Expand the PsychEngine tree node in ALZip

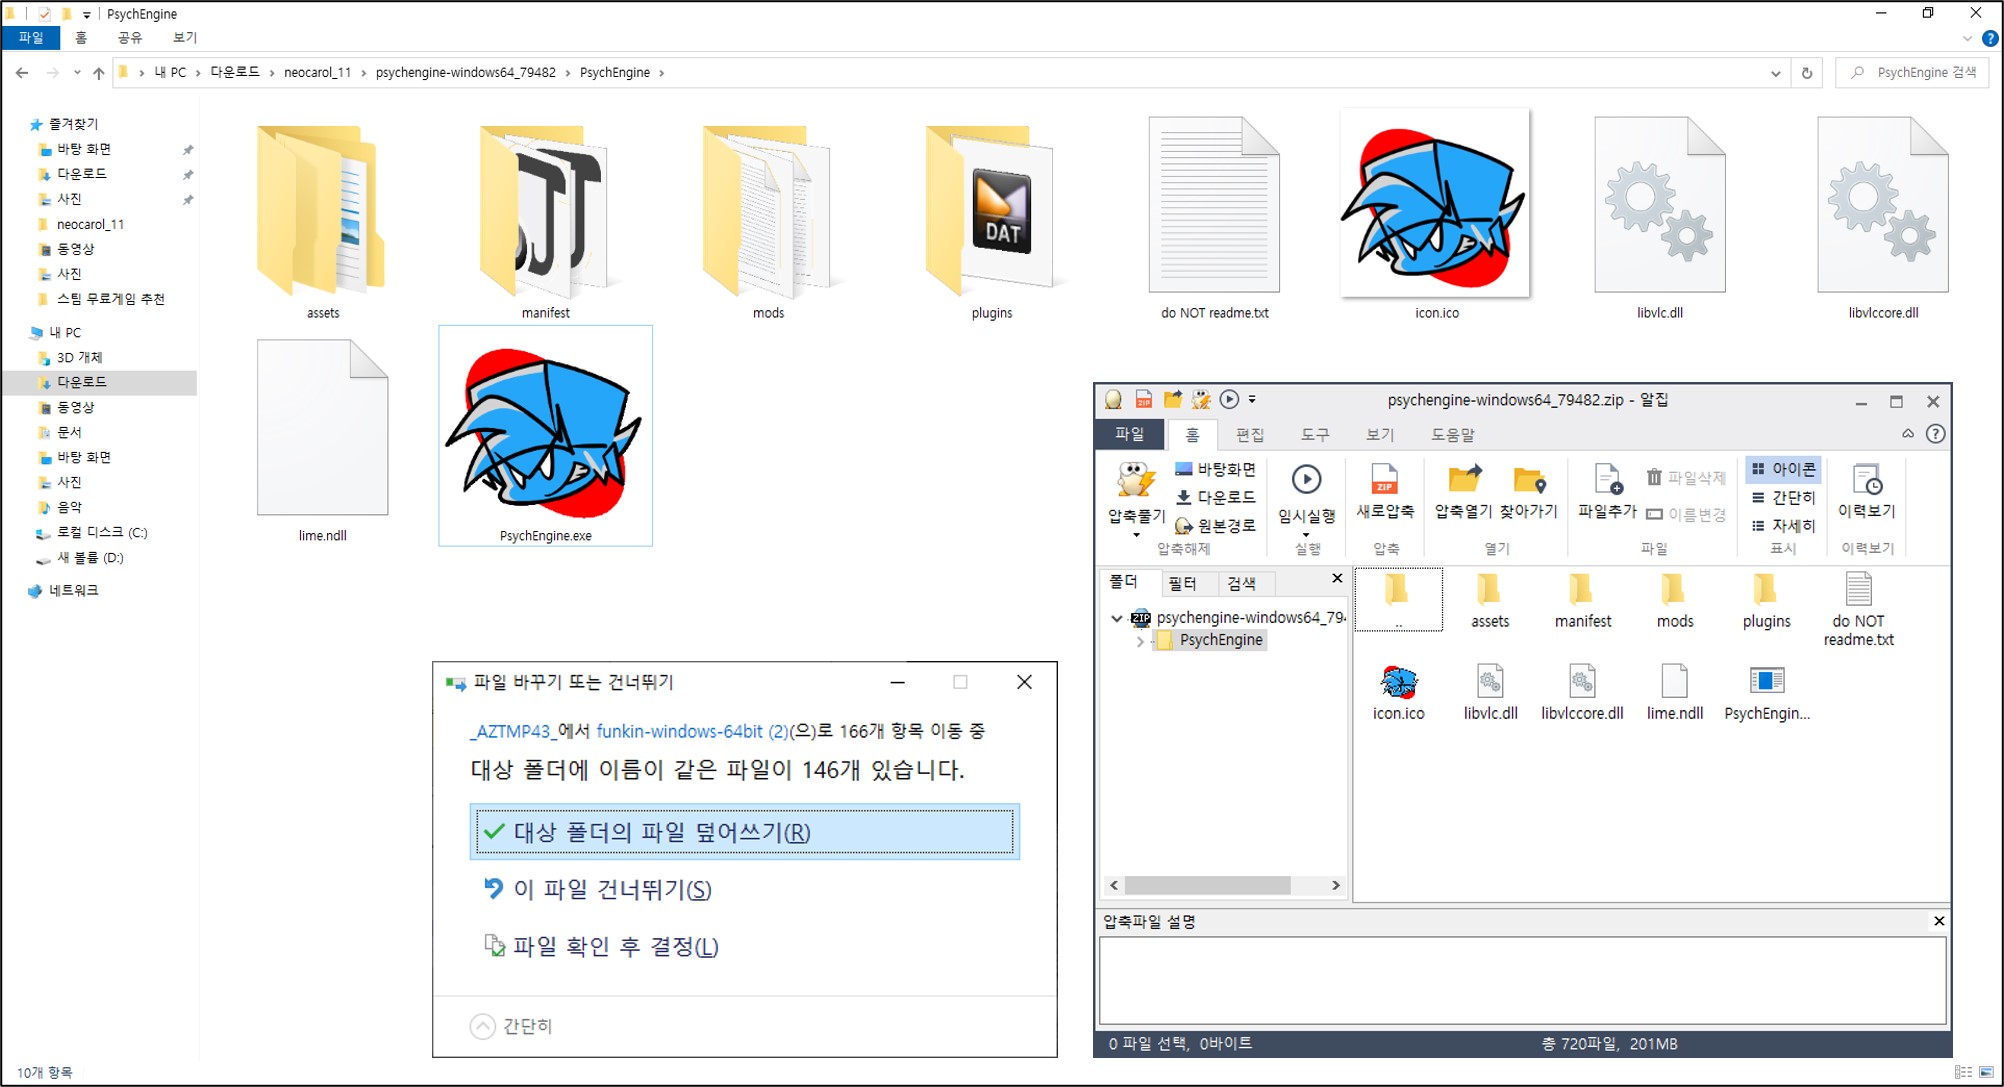(x=1140, y=641)
